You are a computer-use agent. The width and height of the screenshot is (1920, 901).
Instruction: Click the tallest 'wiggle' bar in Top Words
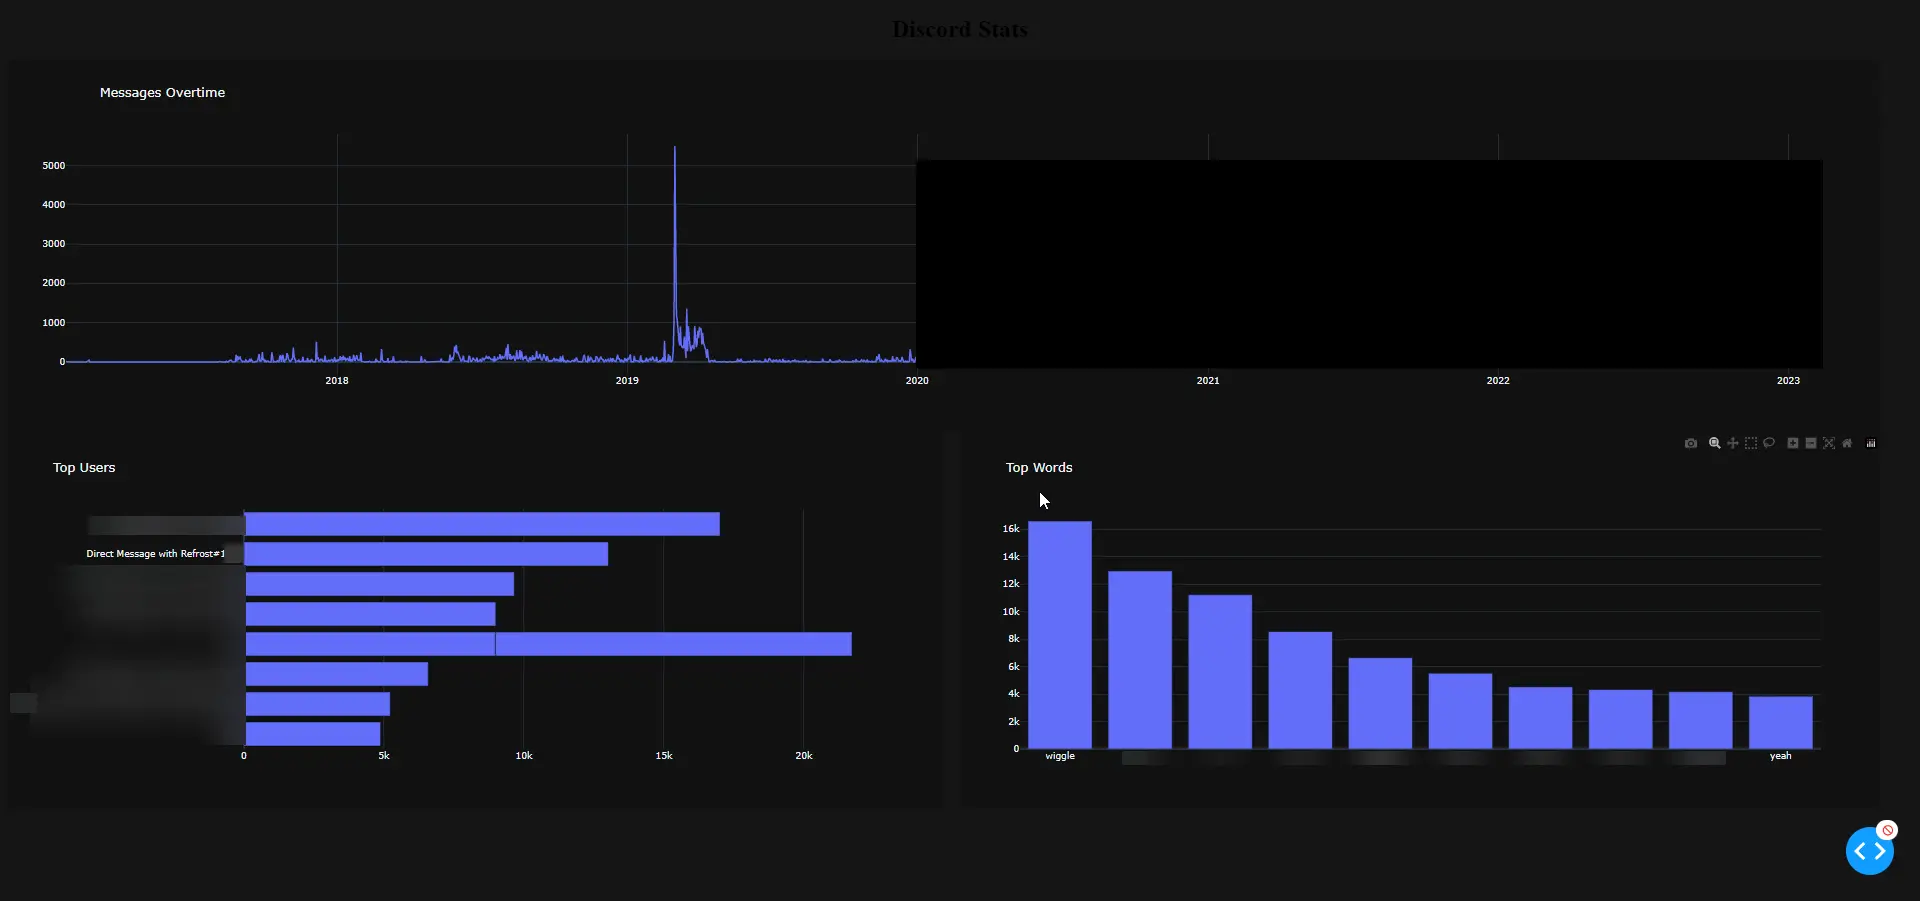1060,634
